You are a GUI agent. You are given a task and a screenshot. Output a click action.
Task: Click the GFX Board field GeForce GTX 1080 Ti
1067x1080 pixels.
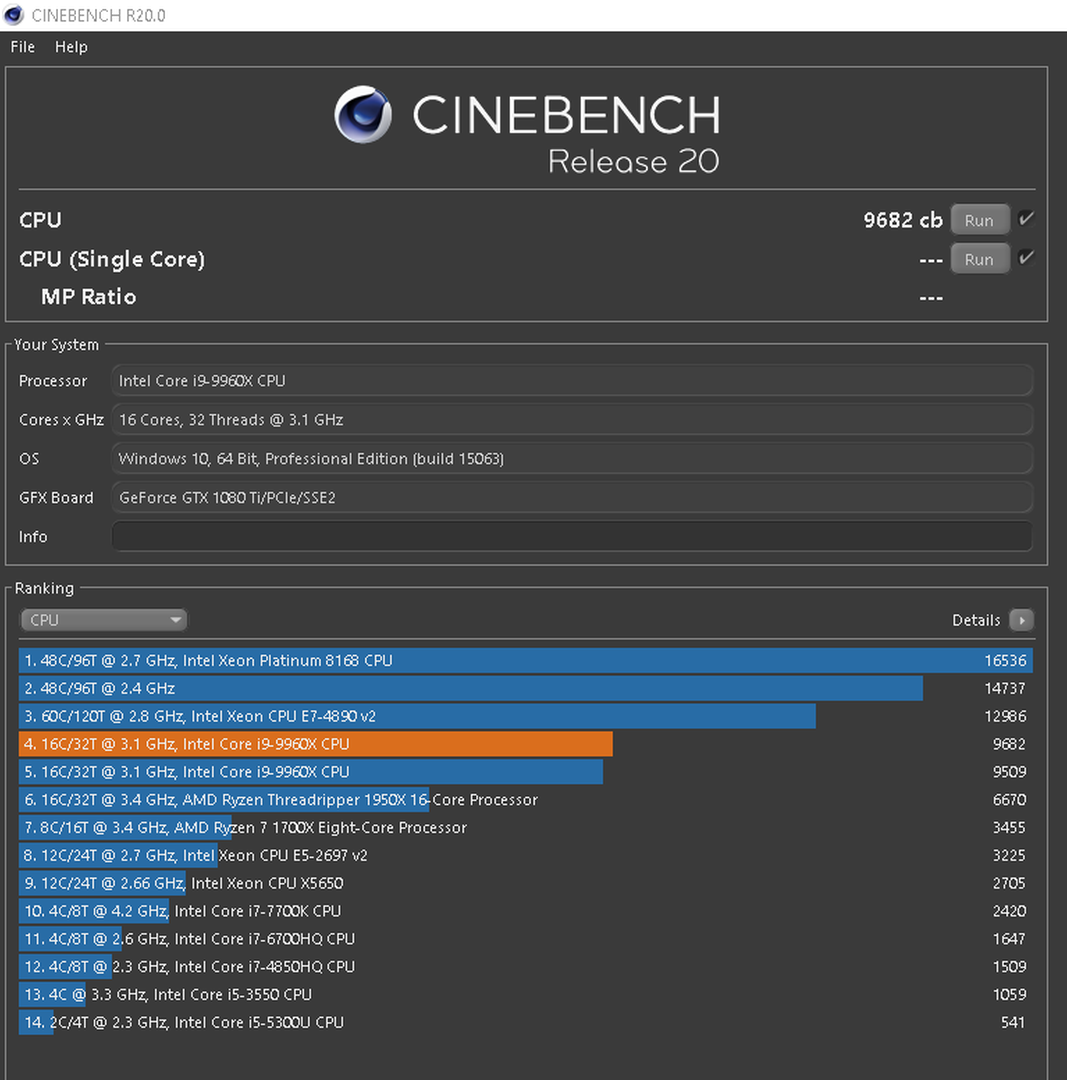572,497
